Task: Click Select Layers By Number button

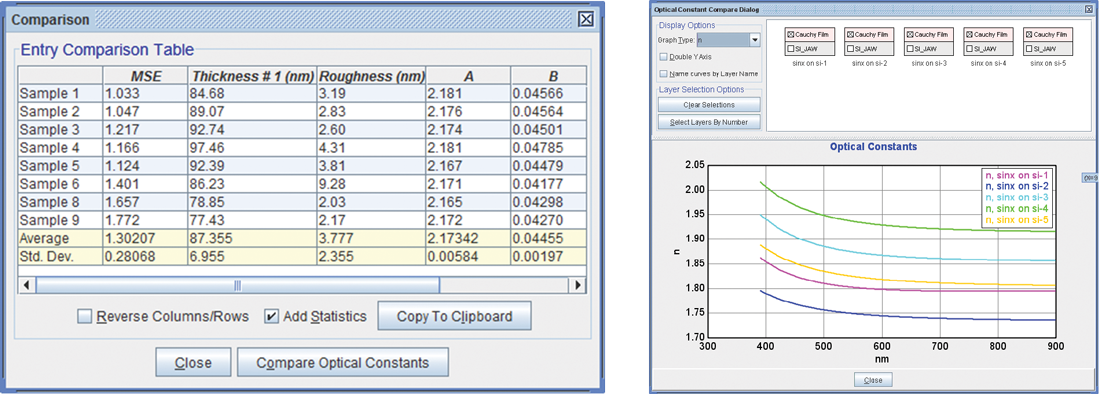Action: [x=709, y=123]
